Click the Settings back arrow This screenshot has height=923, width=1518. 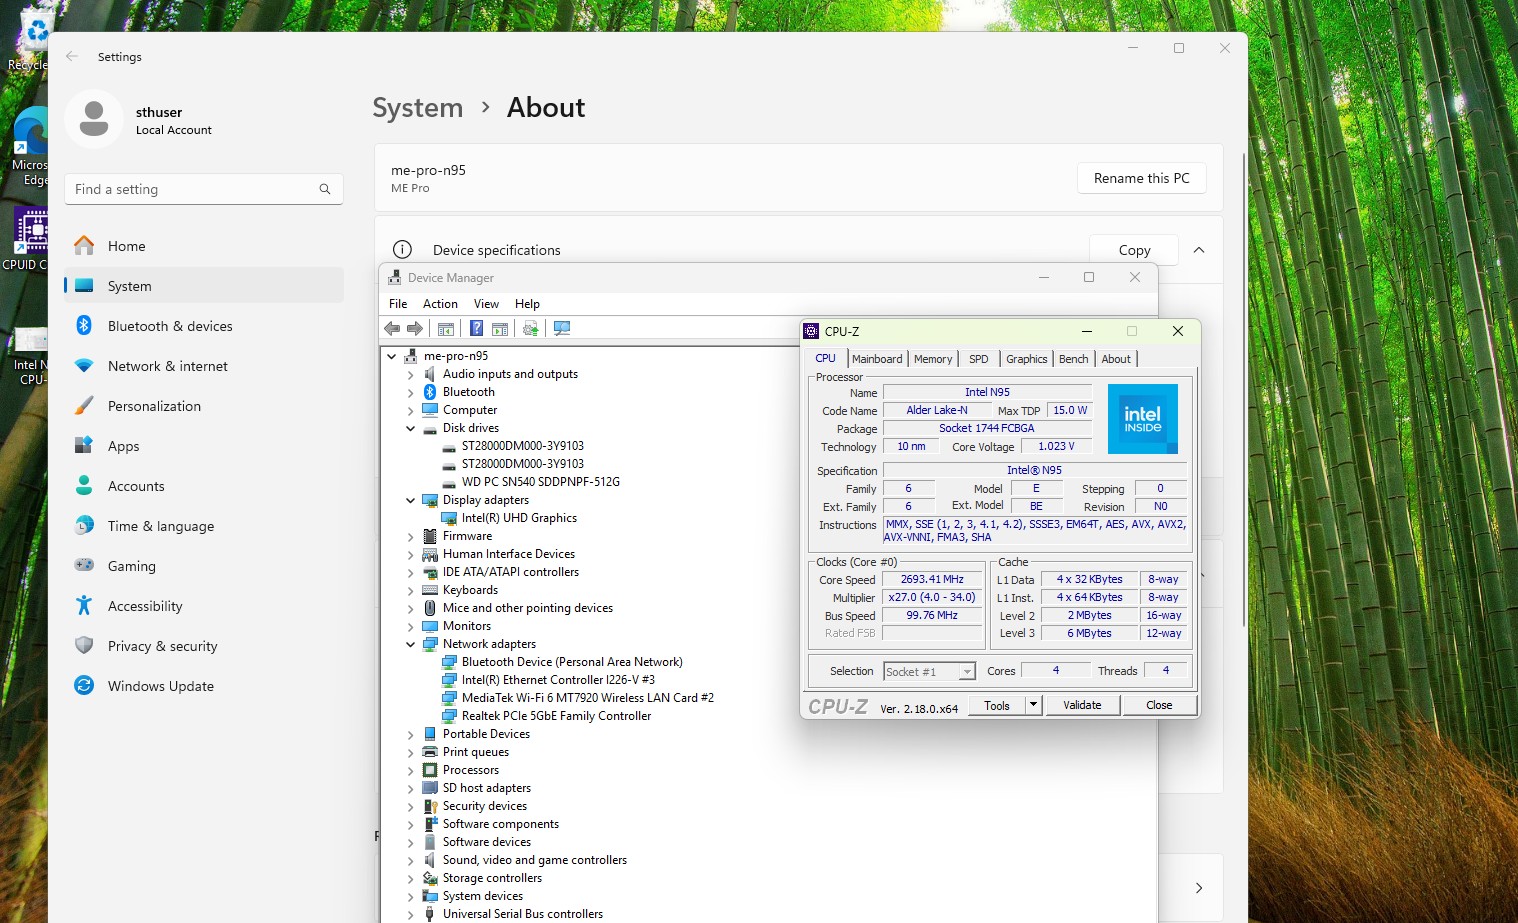point(72,57)
